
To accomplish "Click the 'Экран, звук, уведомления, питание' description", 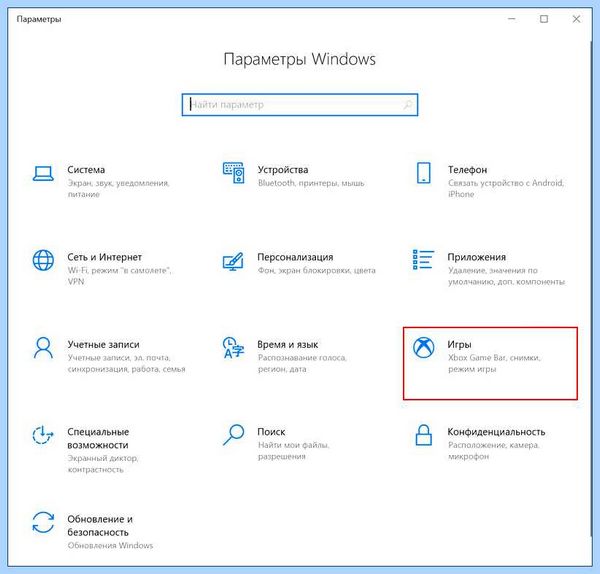I will click(118, 189).
